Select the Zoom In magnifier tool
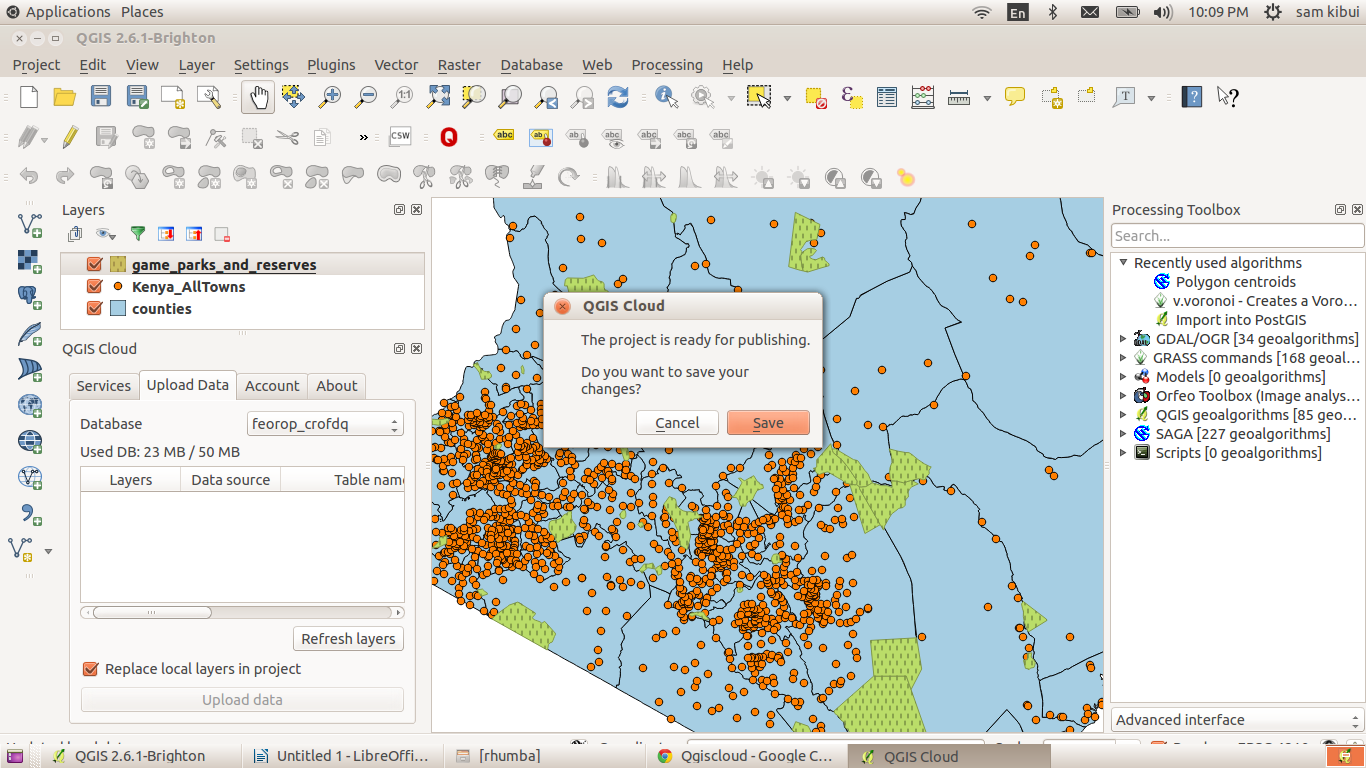This screenshot has width=1366, height=768. click(330, 97)
